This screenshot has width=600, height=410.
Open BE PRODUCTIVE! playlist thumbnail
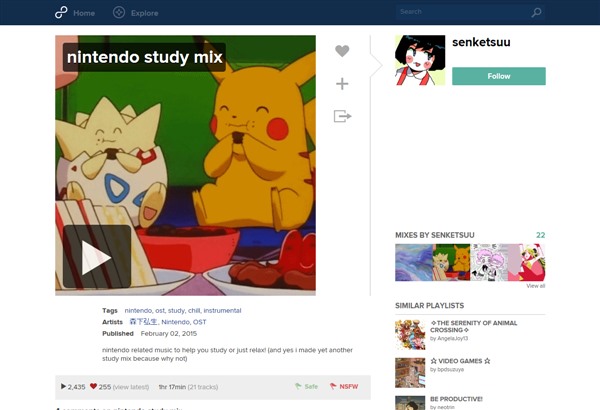click(x=410, y=403)
